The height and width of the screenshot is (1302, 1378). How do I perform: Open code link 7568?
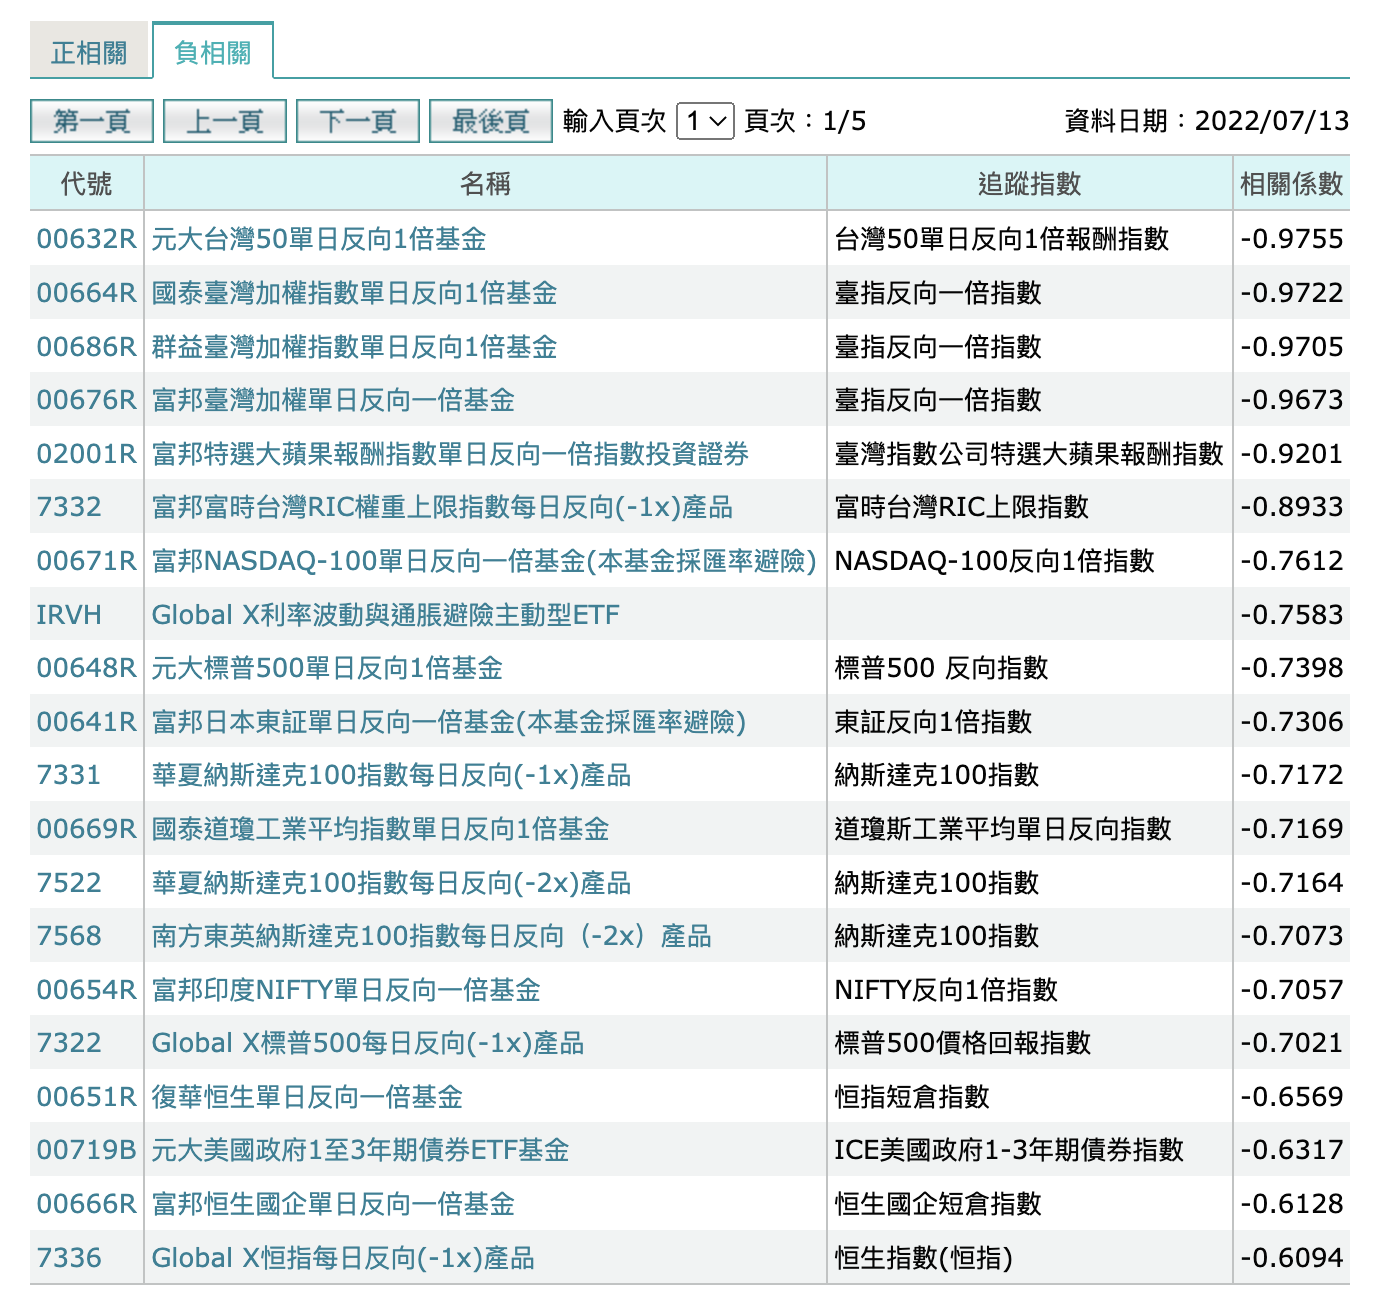tap(69, 936)
